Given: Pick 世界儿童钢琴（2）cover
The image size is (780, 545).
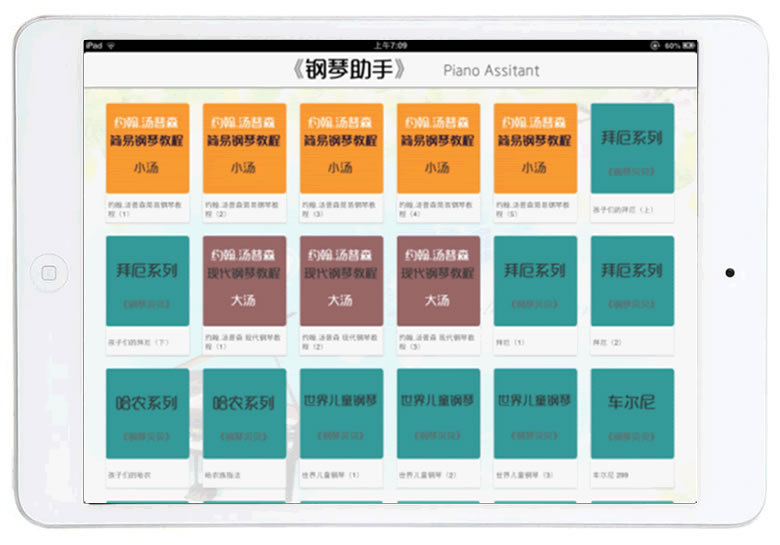Looking at the screenshot, I should click(438, 413).
